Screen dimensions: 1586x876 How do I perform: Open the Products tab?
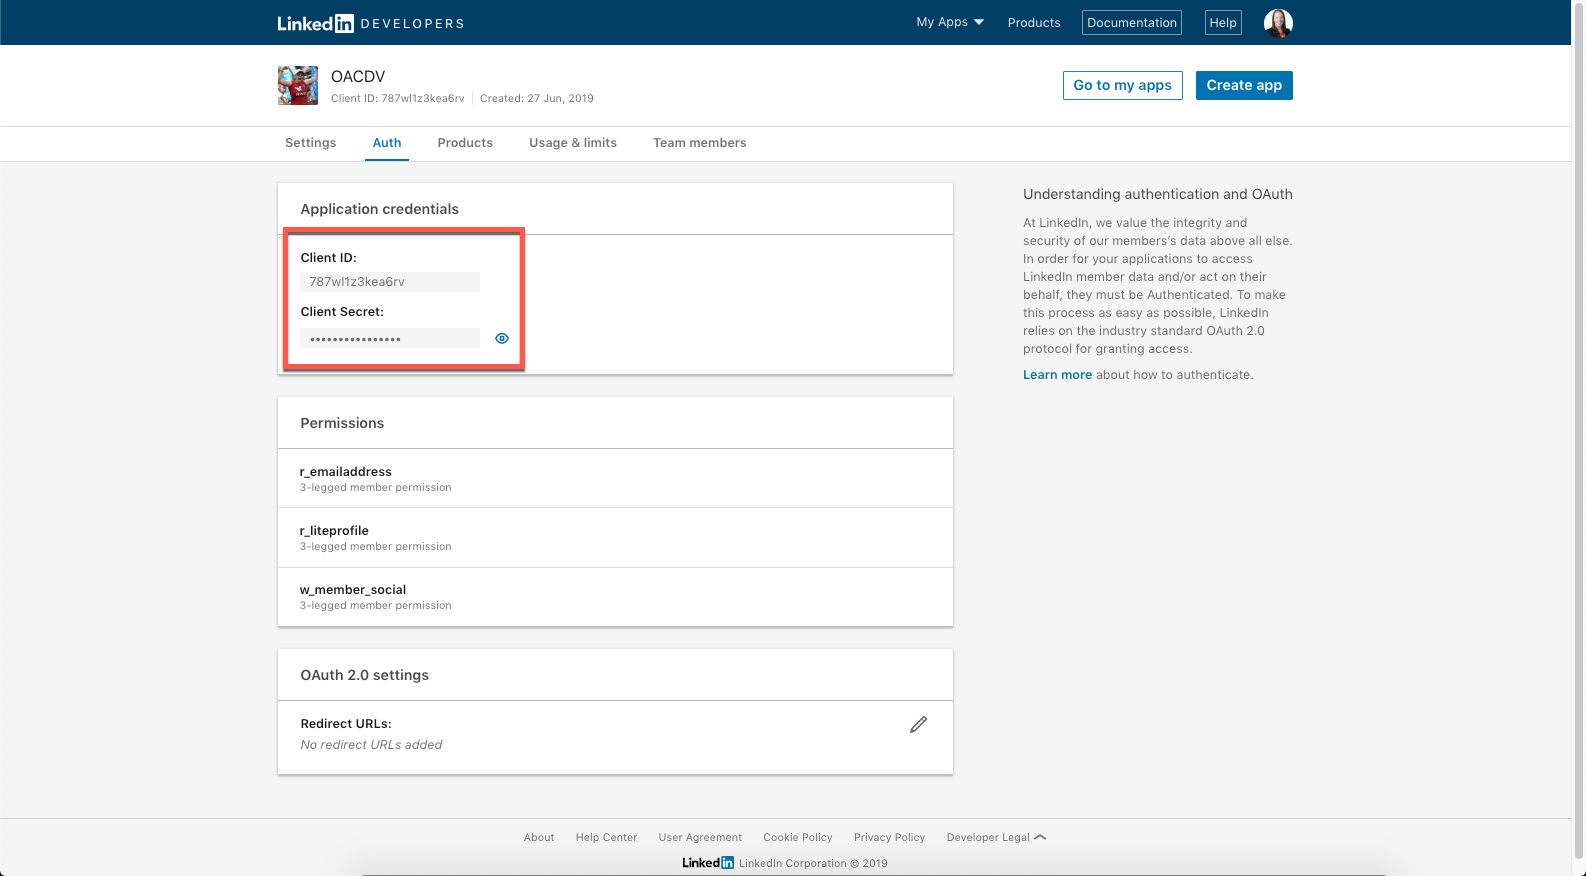pos(465,143)
